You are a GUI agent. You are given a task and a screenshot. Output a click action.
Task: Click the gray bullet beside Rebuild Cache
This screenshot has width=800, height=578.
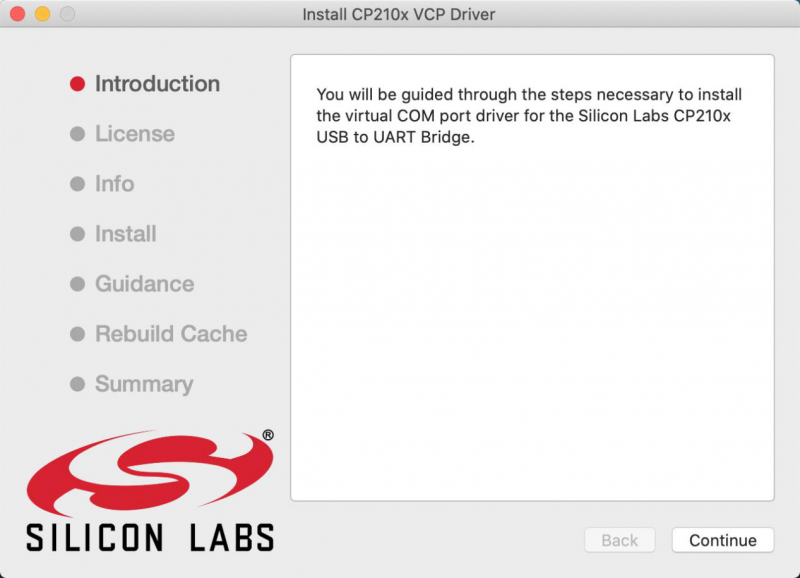point(78,334)
